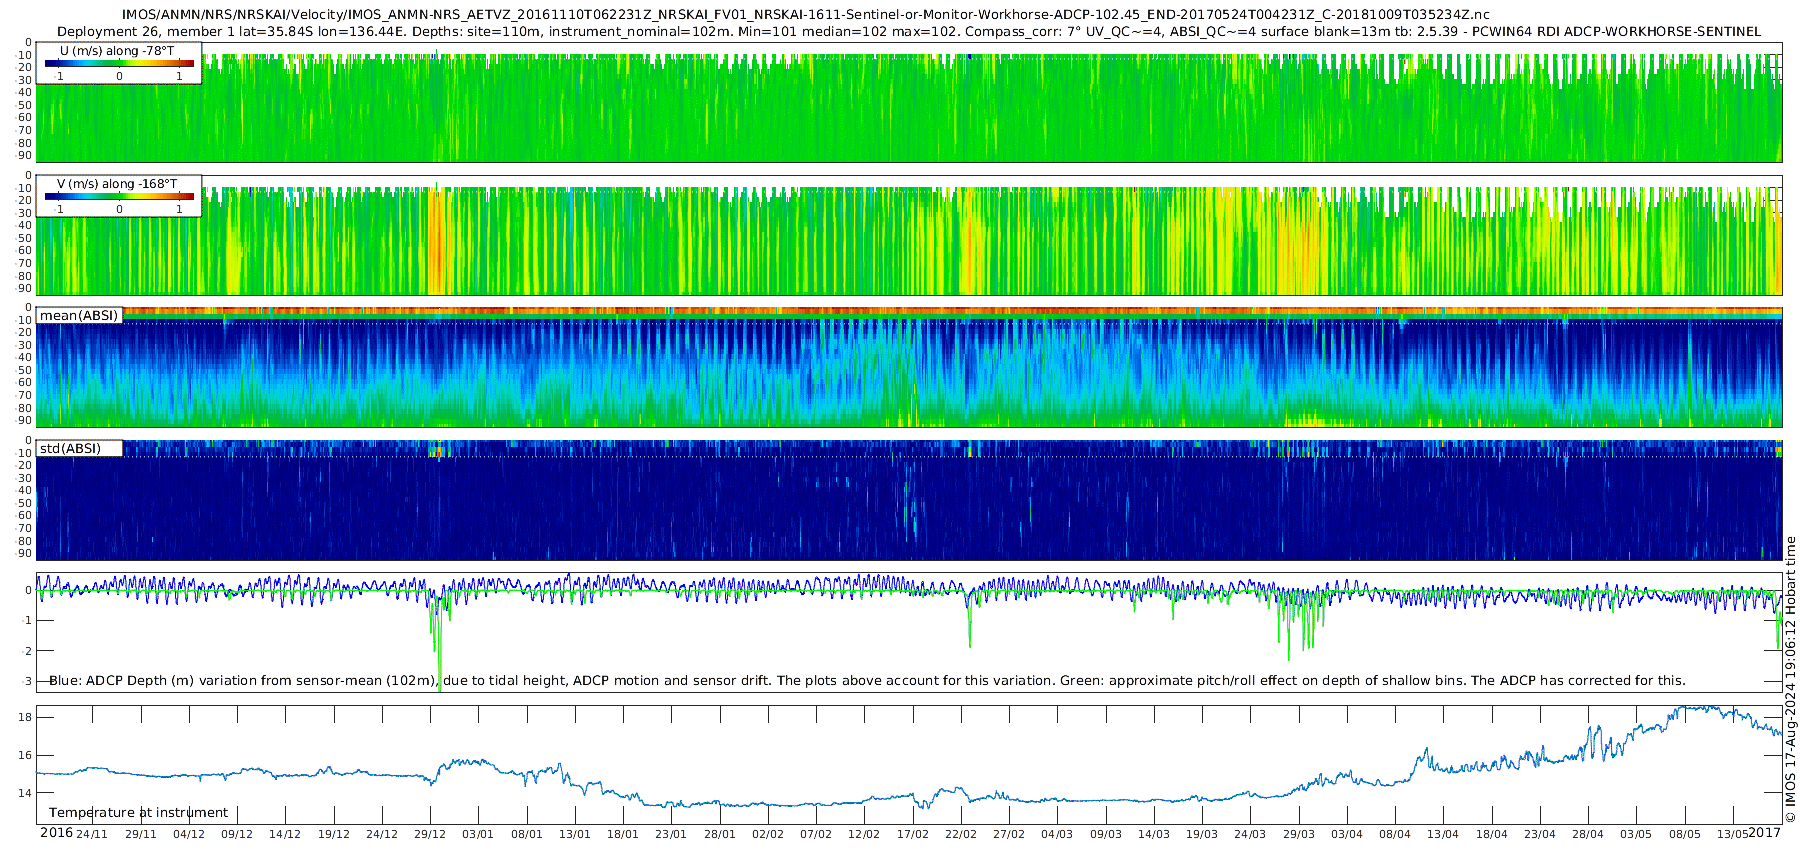Screen dimensions: 1800x850
Task: Click the U velocity colorbar swatch
Action: click(x=119, y=64)
